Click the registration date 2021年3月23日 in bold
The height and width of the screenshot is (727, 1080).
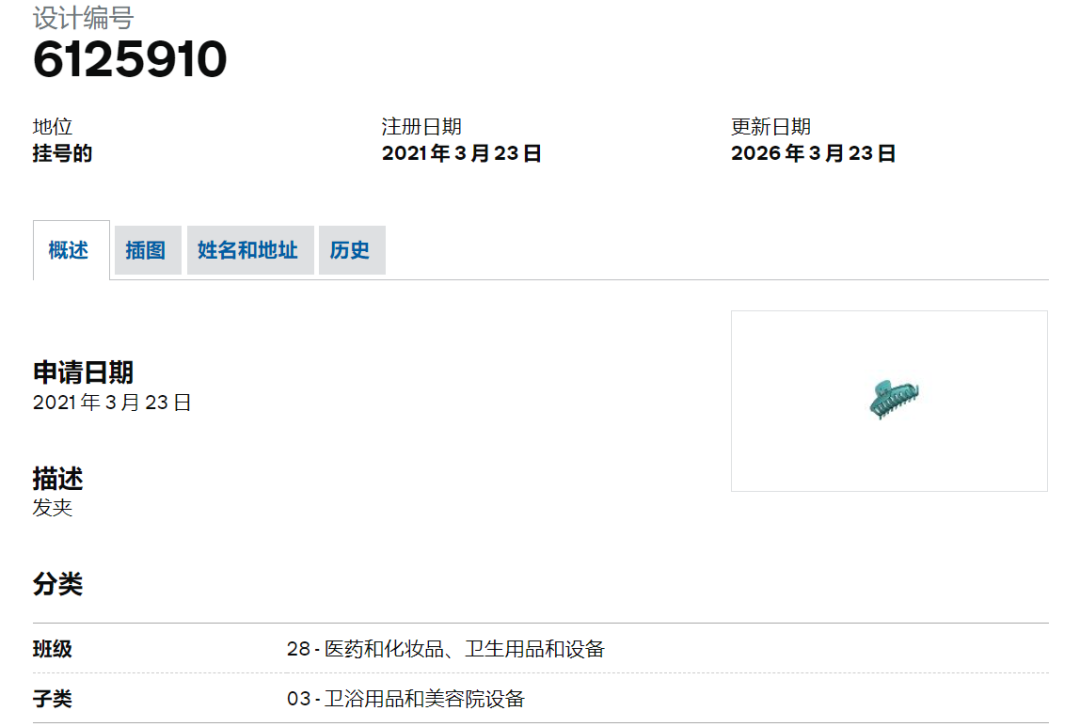coord(461,153)
